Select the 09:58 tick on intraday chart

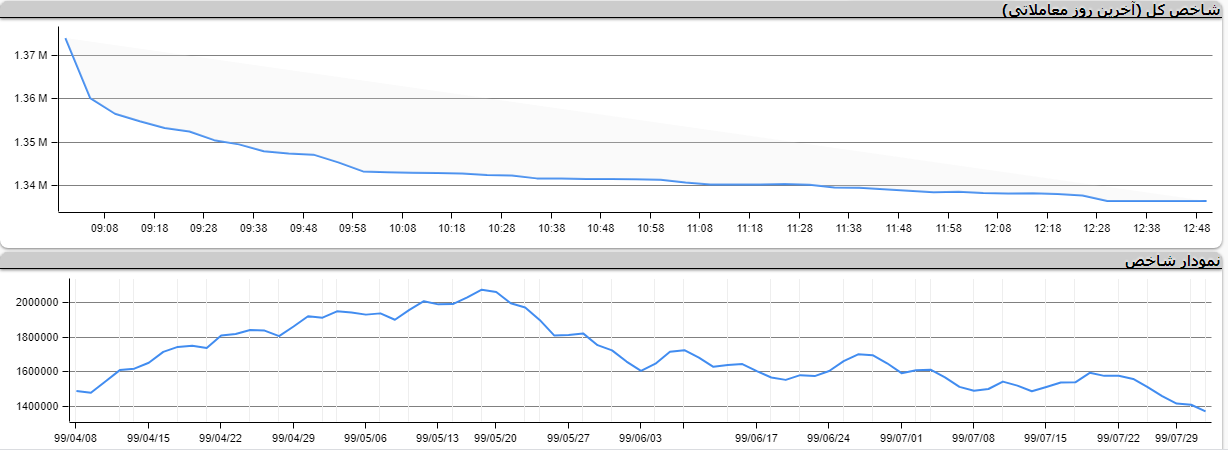click(352, 228)
